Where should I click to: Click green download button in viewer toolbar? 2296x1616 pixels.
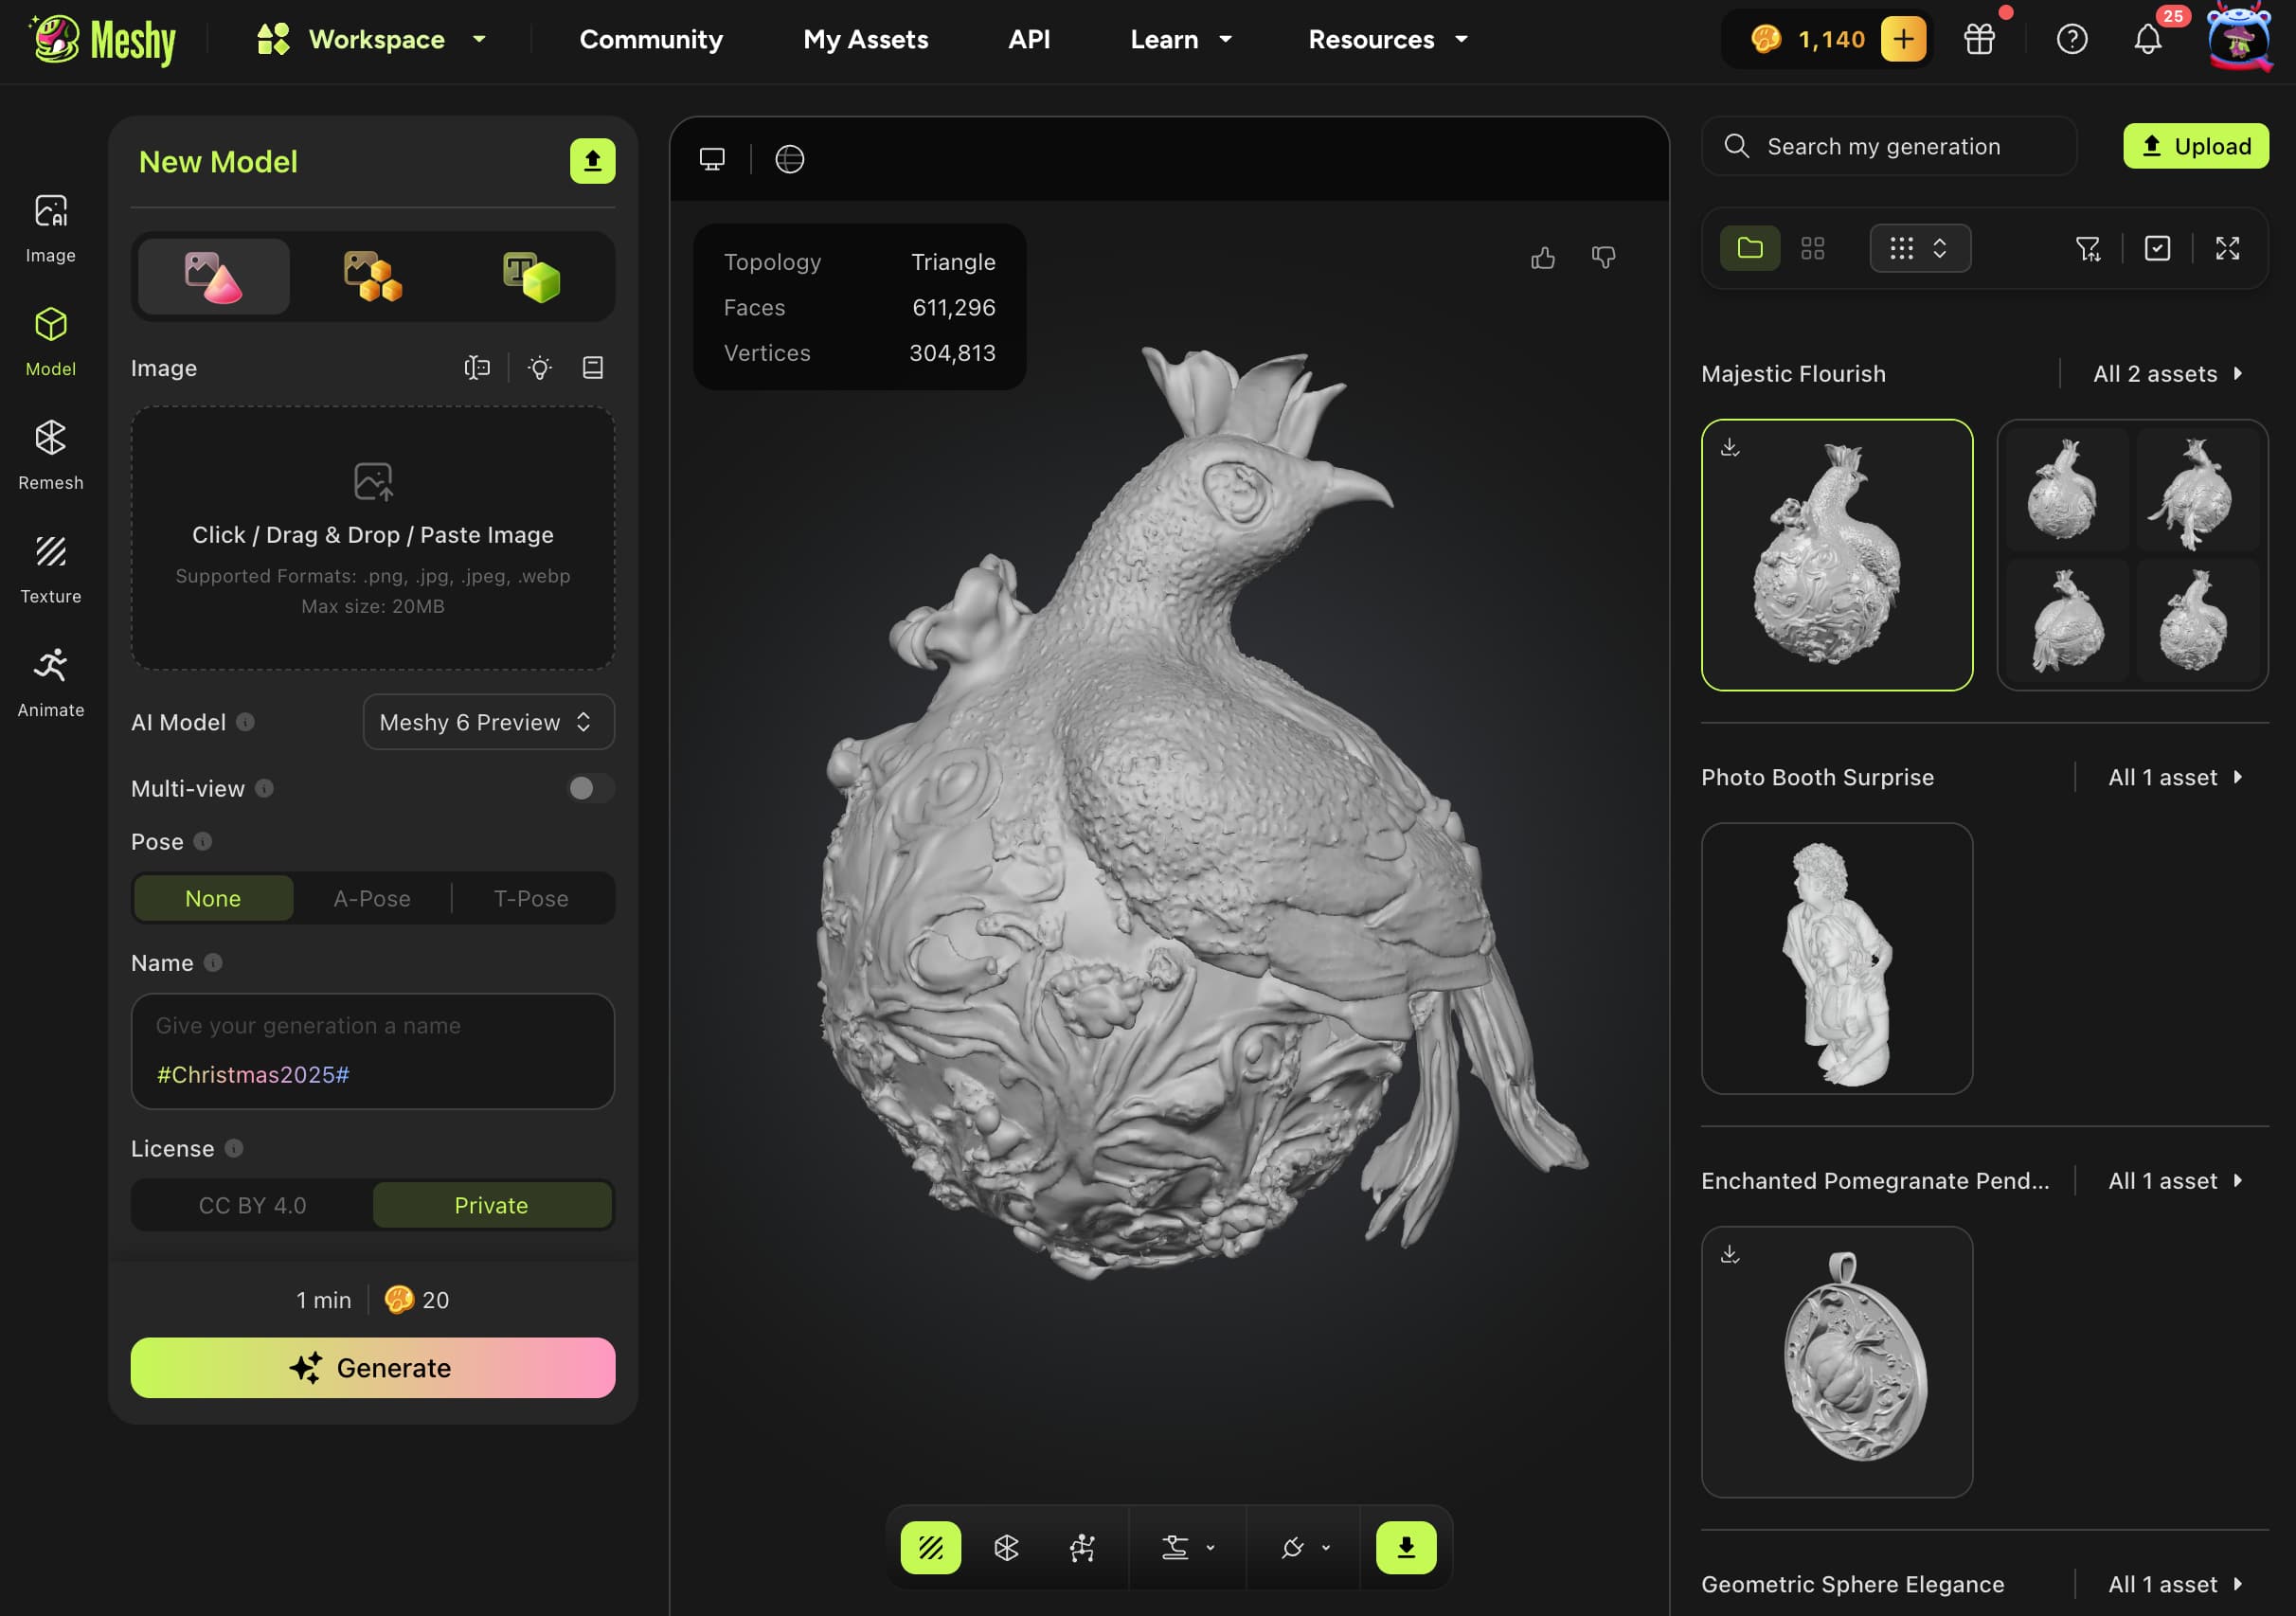pyautogui.click(x=1405, y=1547)
